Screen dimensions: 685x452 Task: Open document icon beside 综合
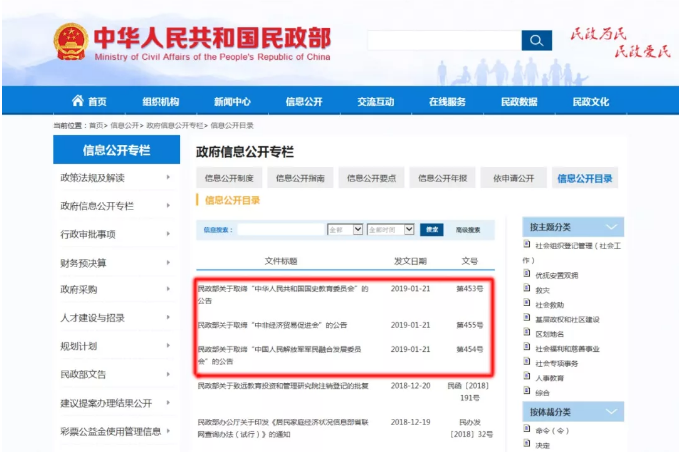(x=527, y=390)
